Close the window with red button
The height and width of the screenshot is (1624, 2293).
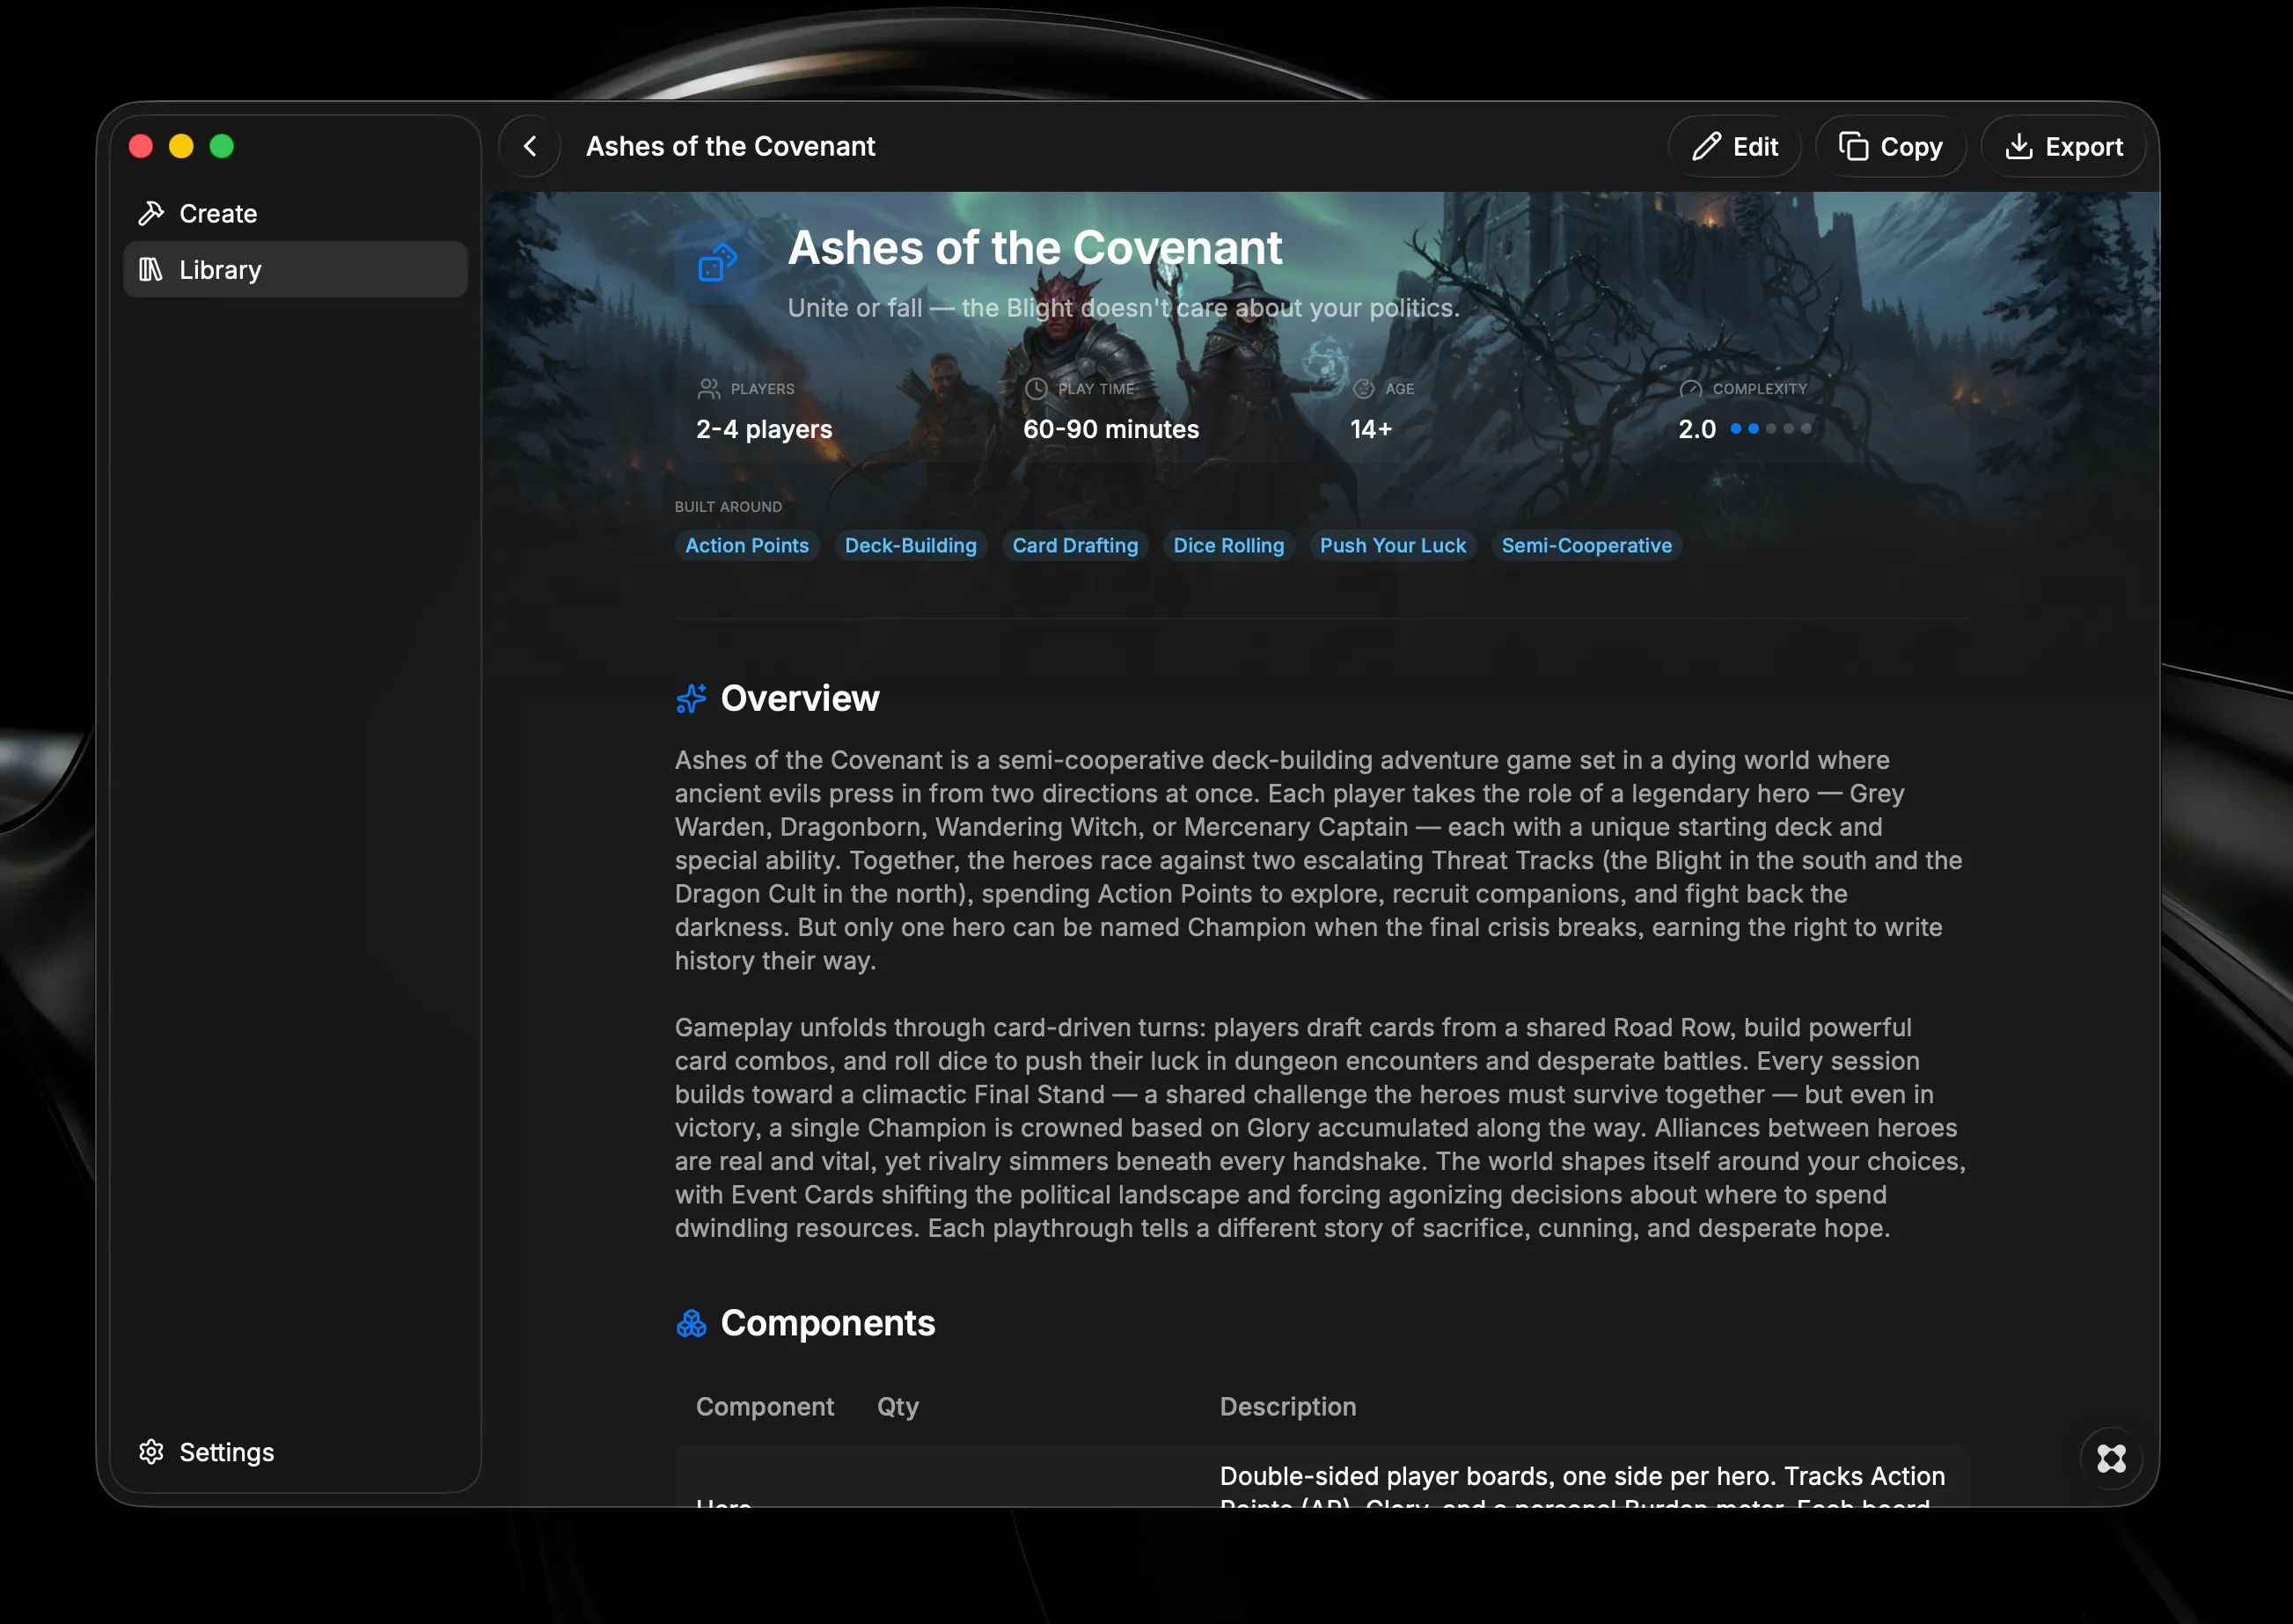141,147
